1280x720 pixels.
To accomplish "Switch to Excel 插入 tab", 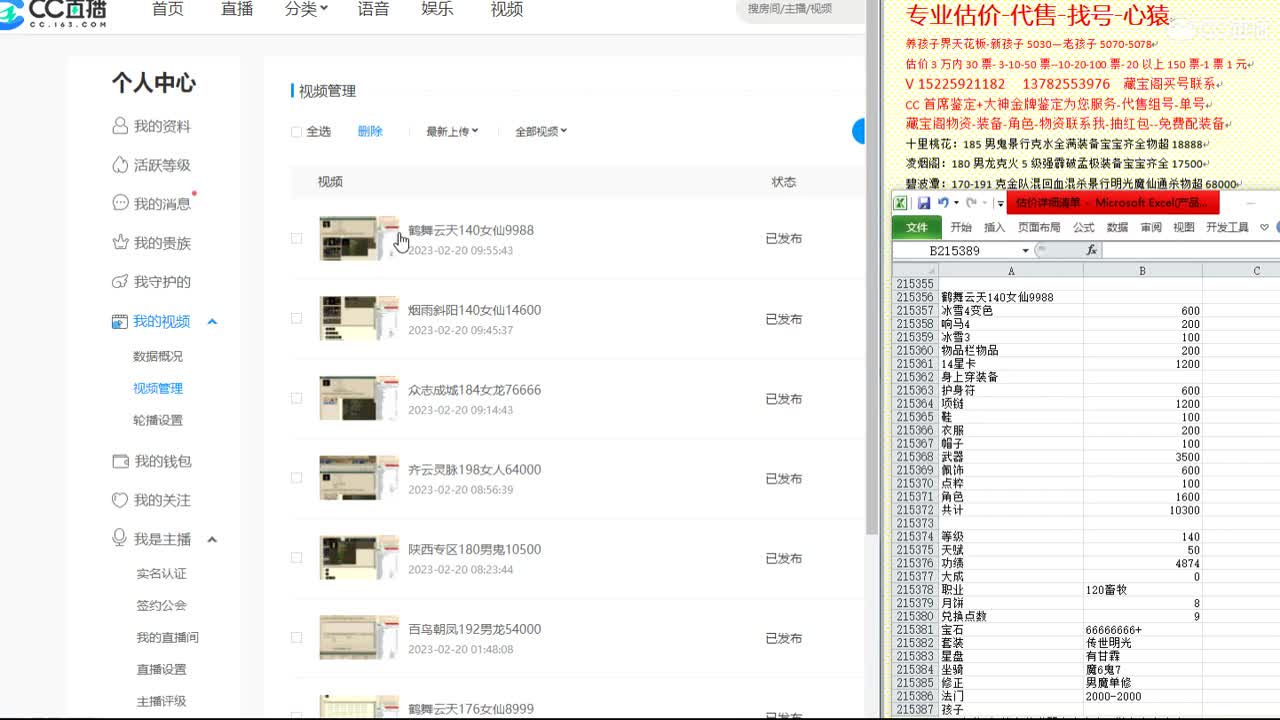I will [995, 227].
